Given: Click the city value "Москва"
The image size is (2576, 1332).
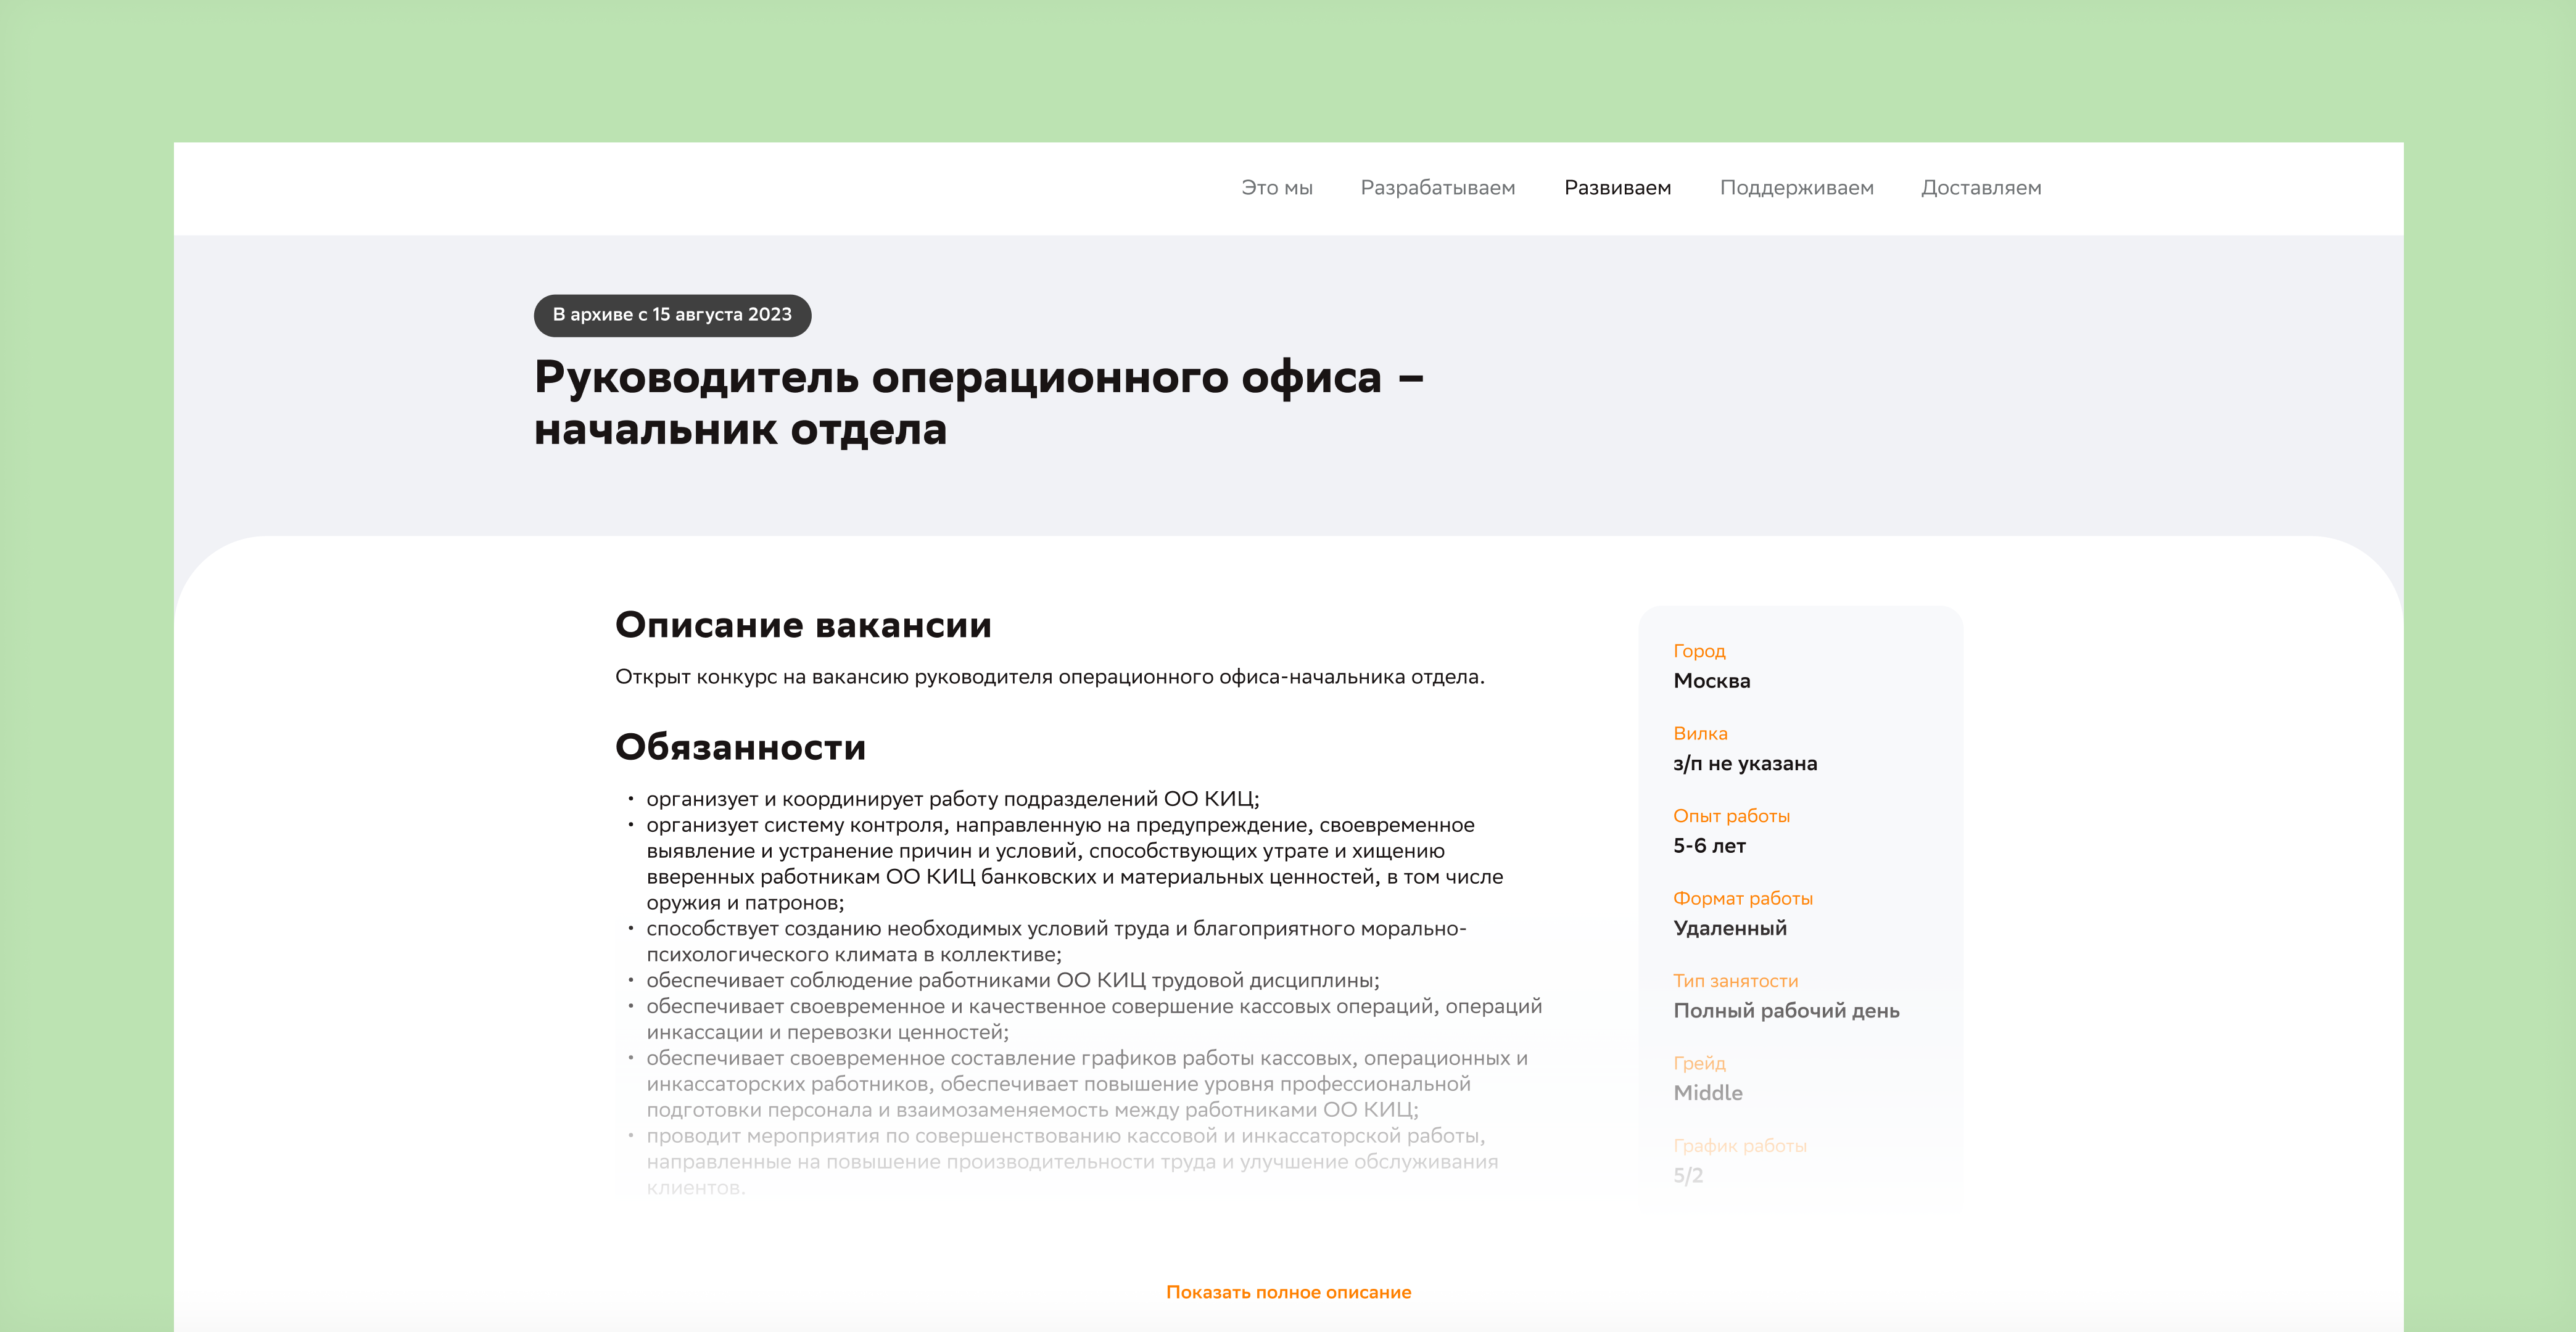Looking at the screenshot, I should coord(1711,681).
